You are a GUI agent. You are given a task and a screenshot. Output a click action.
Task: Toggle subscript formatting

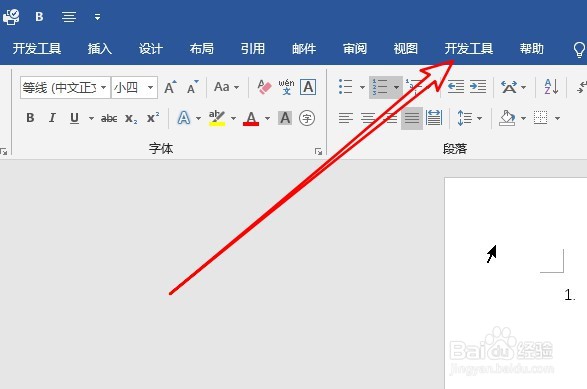click(131, 119)
